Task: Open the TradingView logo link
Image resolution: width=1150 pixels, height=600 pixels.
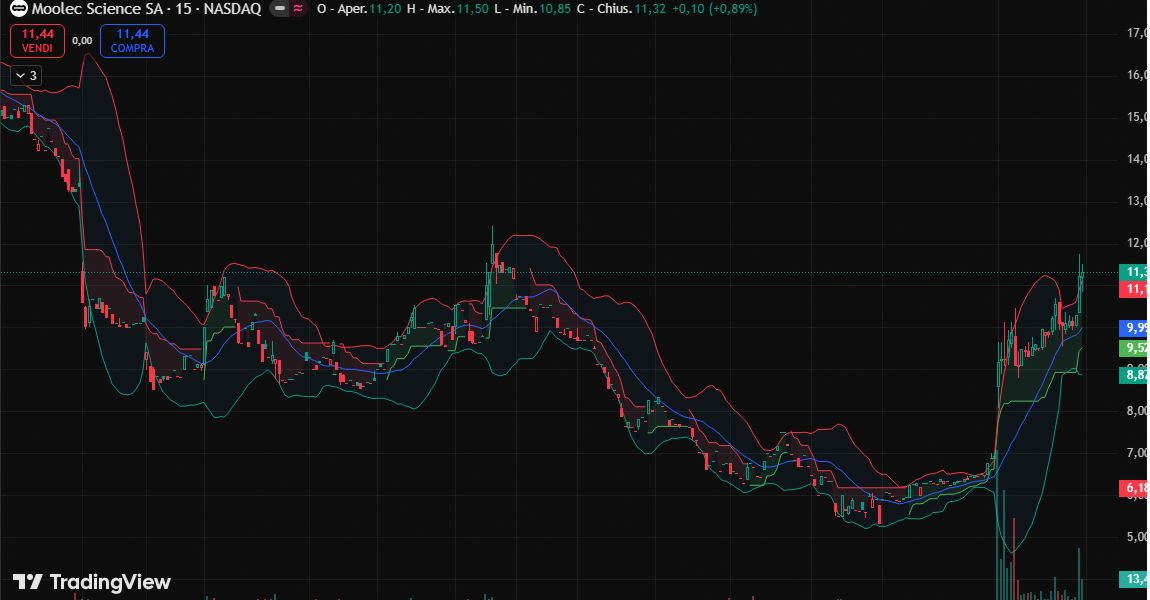Action: (92, 582)
